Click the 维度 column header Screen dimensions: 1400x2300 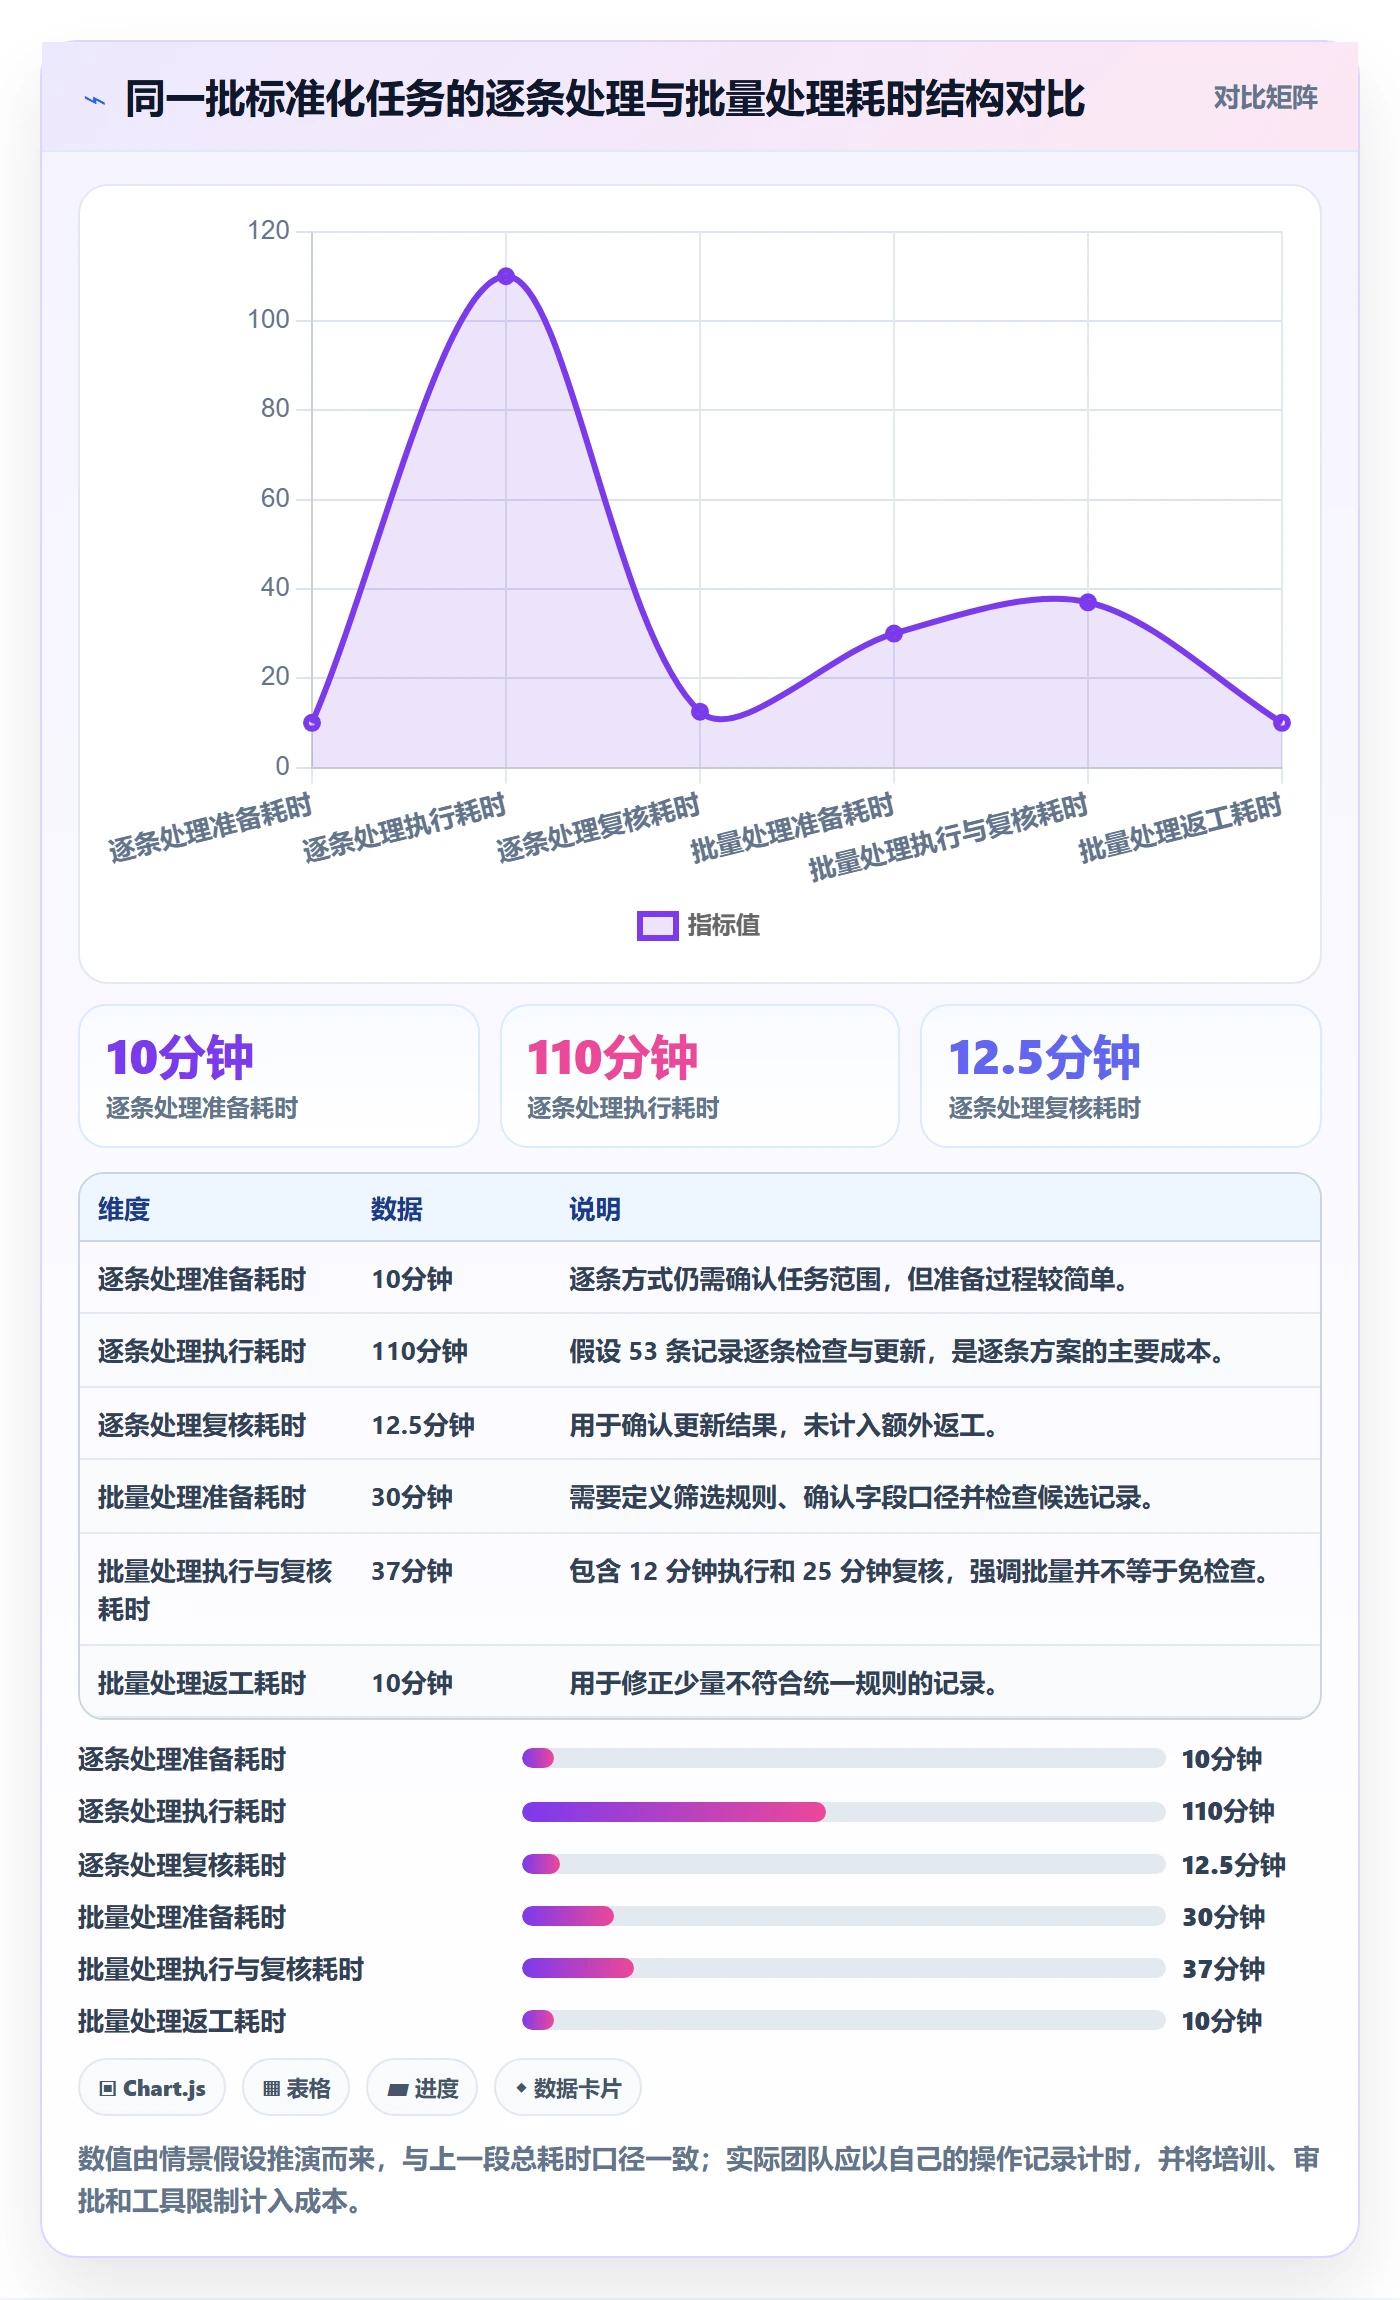pyautogui.click(x=124, y=1209)
